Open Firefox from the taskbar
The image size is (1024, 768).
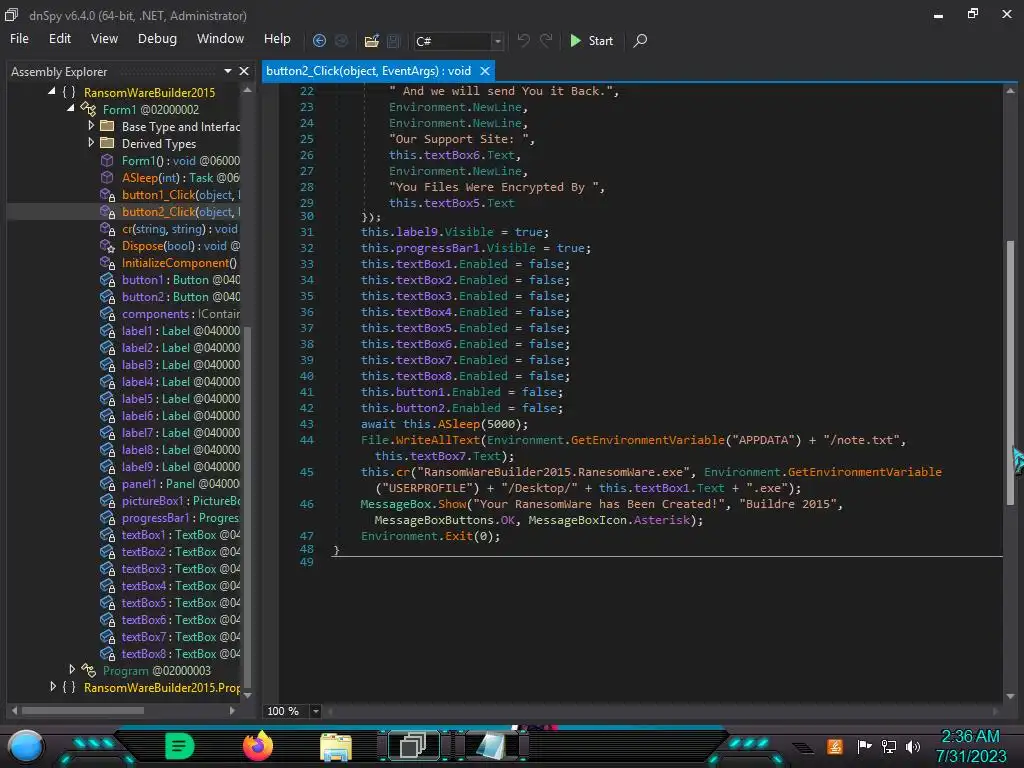pyautogui.click(x=257, y=745)
